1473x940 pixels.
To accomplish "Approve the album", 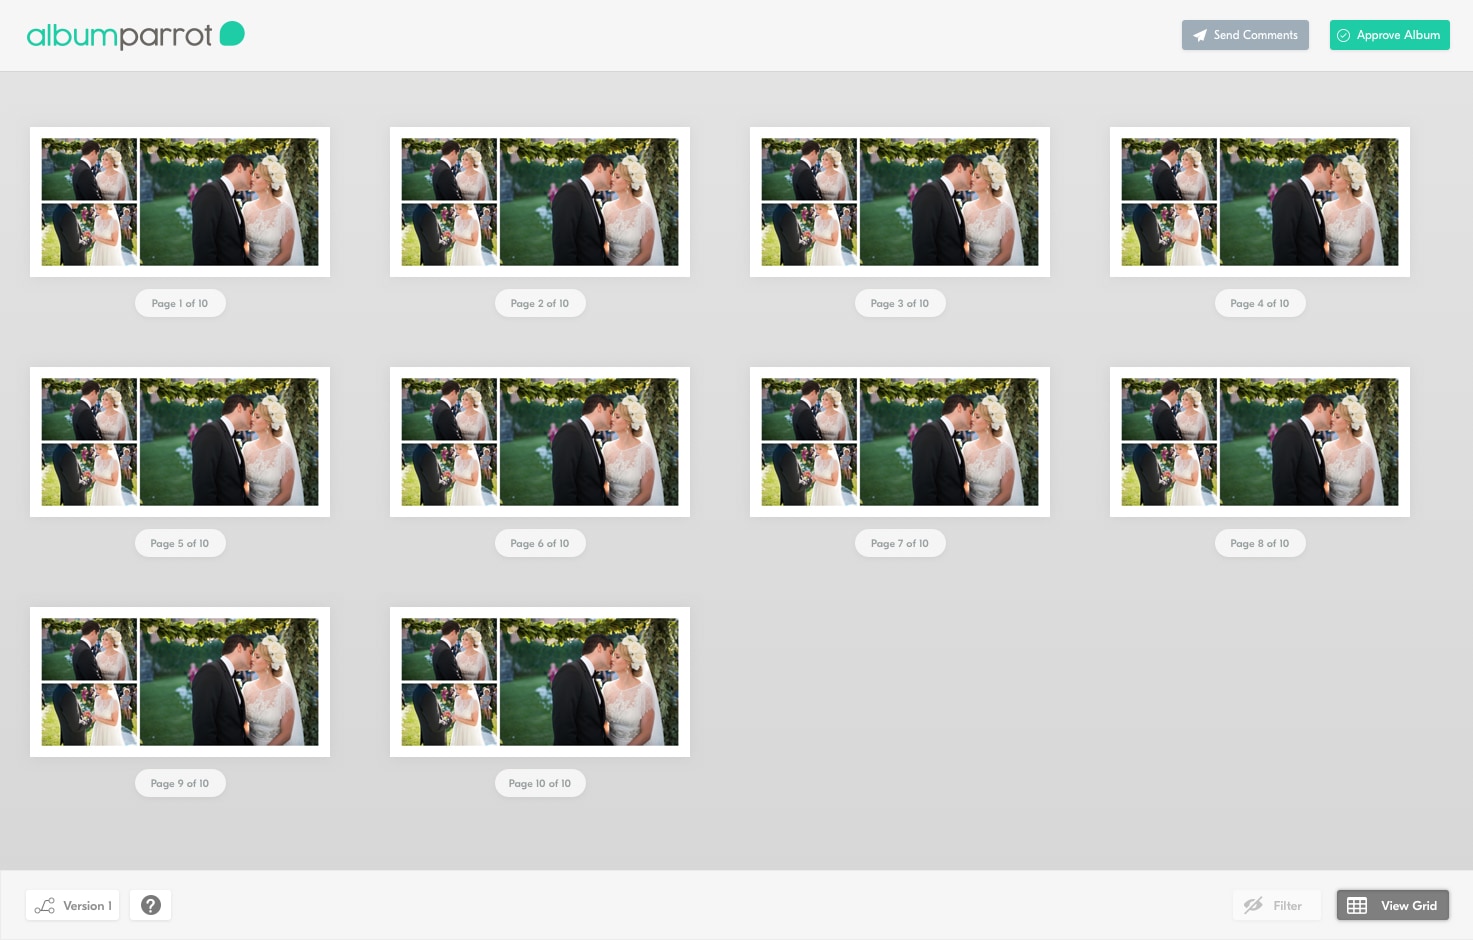I will click(x=1389, y=35).
